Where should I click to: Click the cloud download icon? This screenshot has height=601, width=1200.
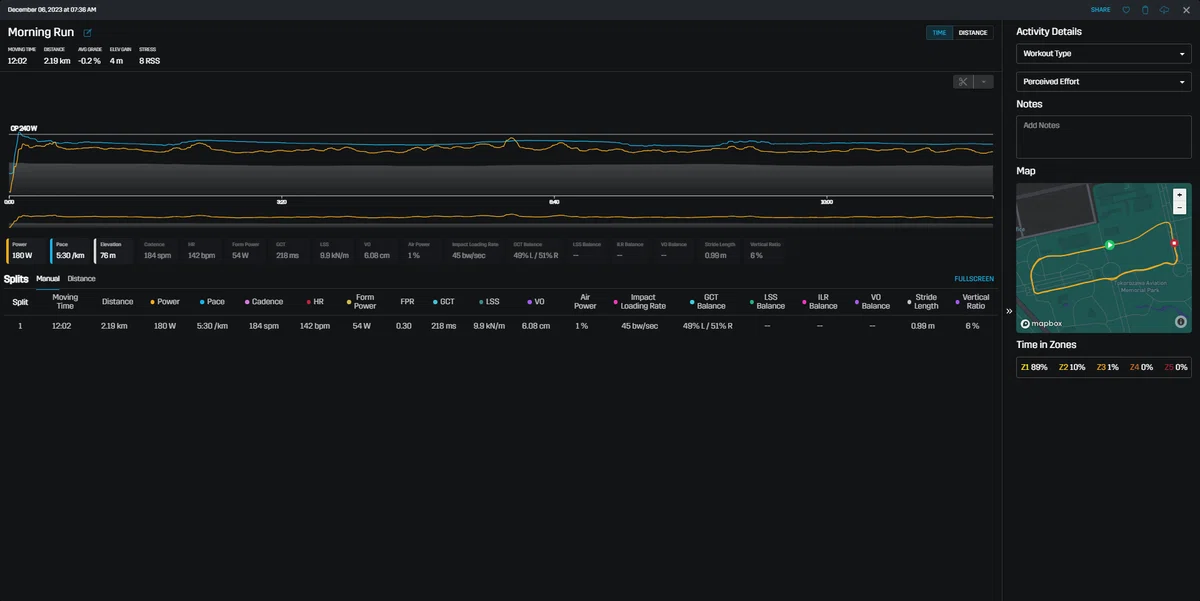(1164, 10)
